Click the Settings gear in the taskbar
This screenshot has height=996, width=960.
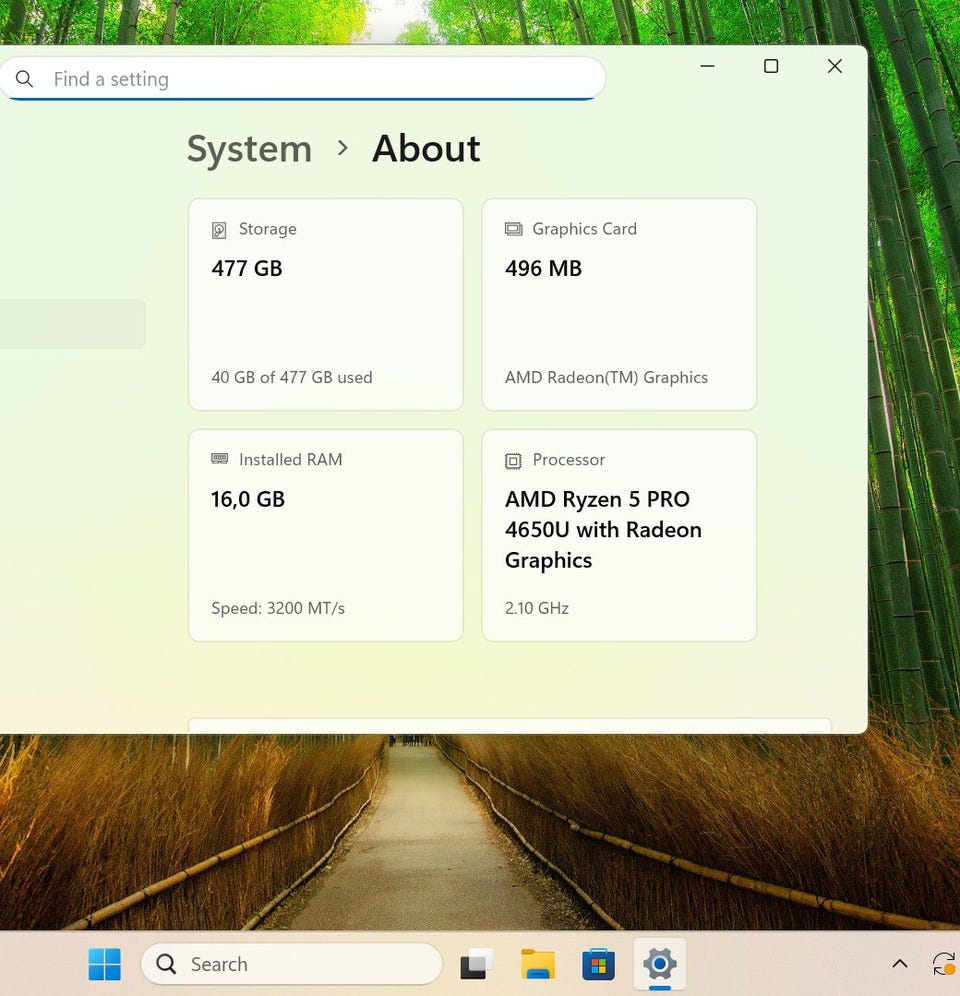pyautogui.click(x=659, y=964)
